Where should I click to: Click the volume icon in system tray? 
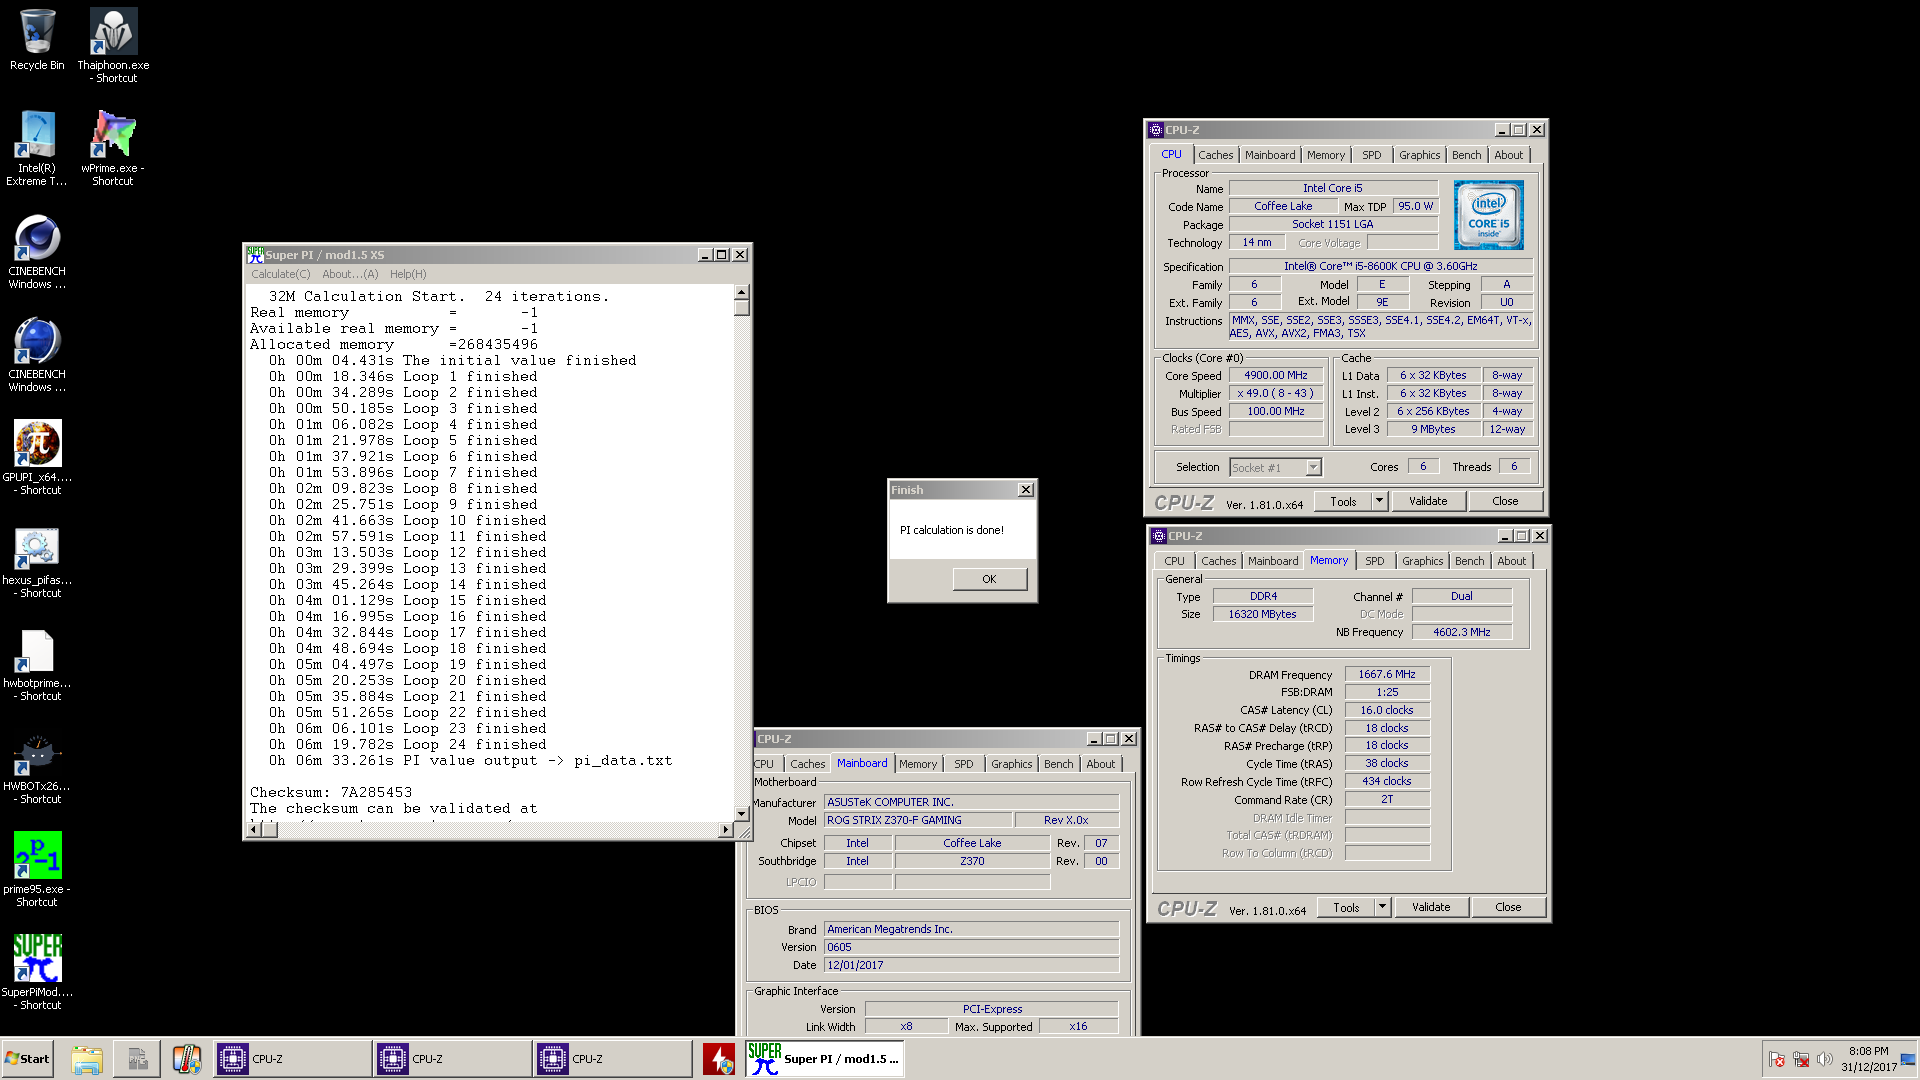click(1825, 1059)
